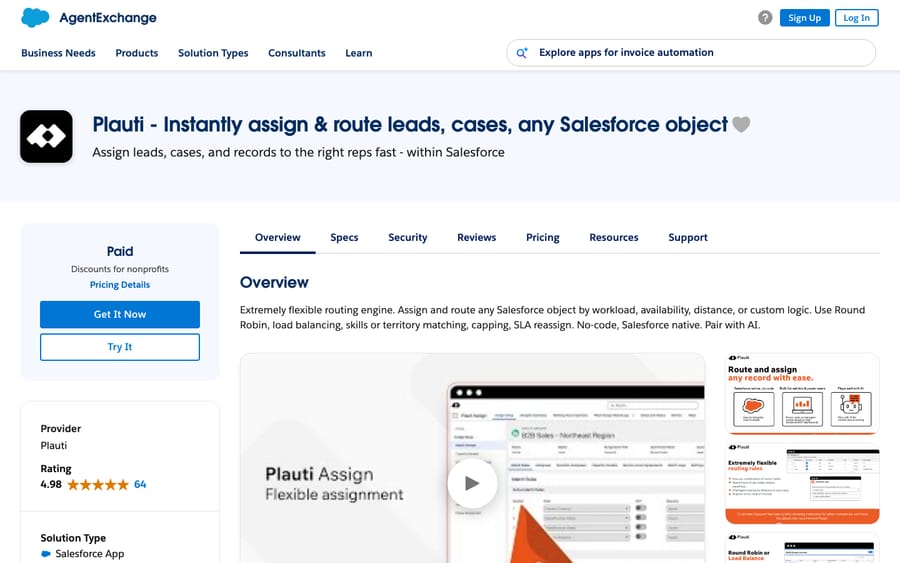Open Products menu
Screen dimensions: 900x563
137,53
